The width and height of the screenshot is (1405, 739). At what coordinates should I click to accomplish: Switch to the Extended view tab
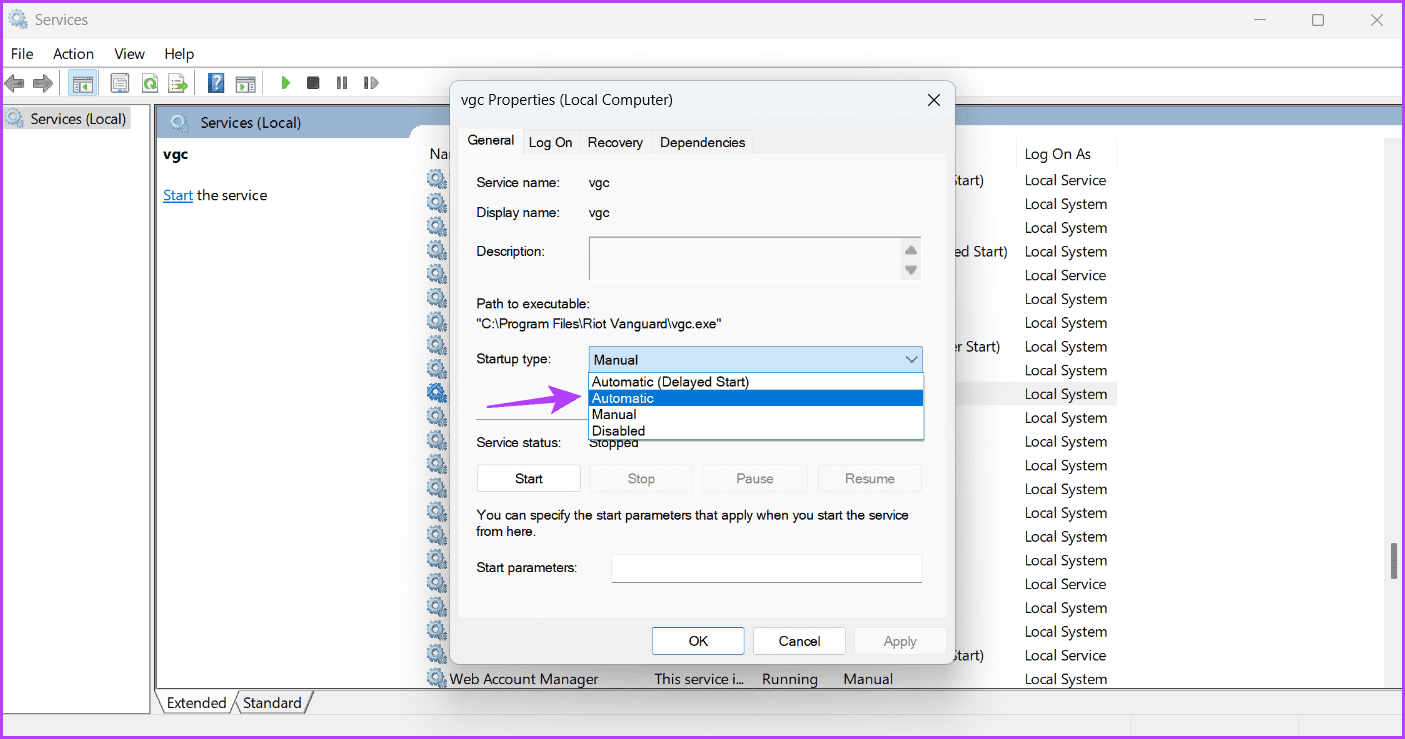point(196,703)
